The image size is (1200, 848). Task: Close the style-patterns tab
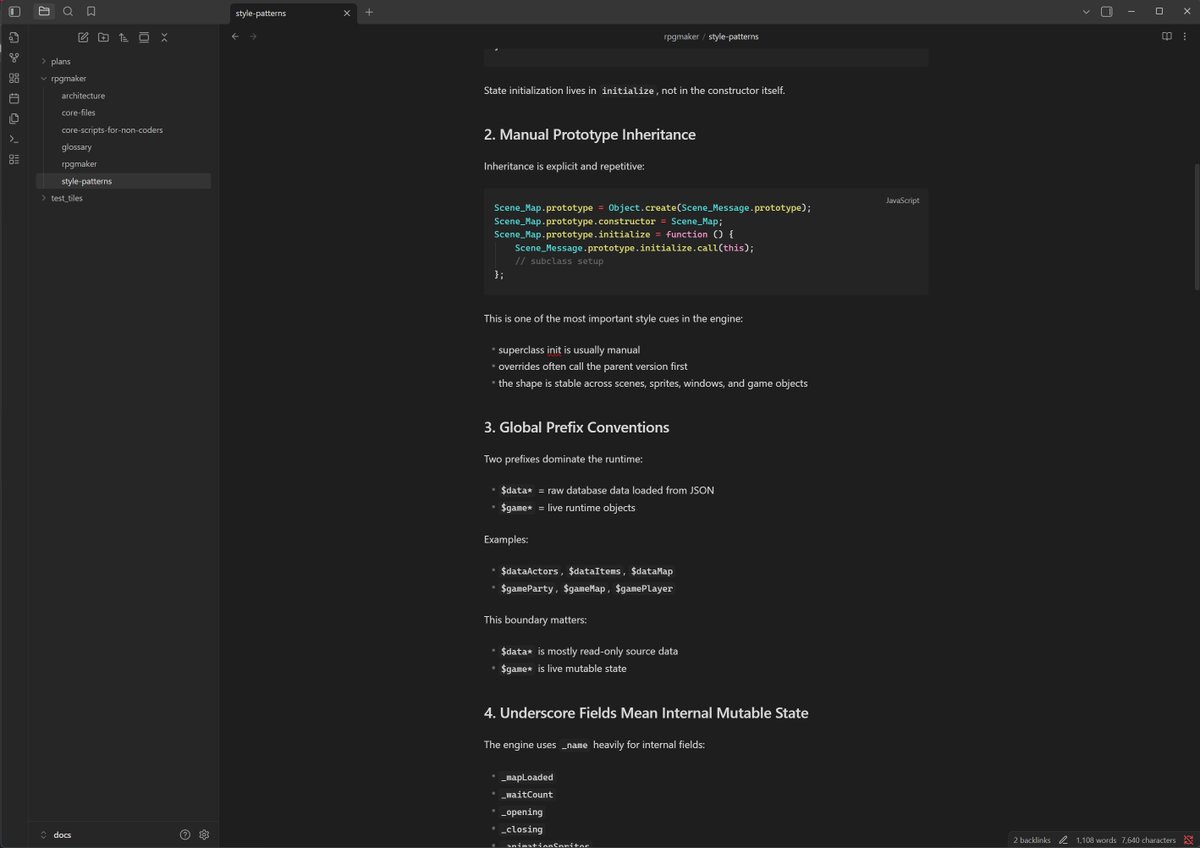(346, 13)
